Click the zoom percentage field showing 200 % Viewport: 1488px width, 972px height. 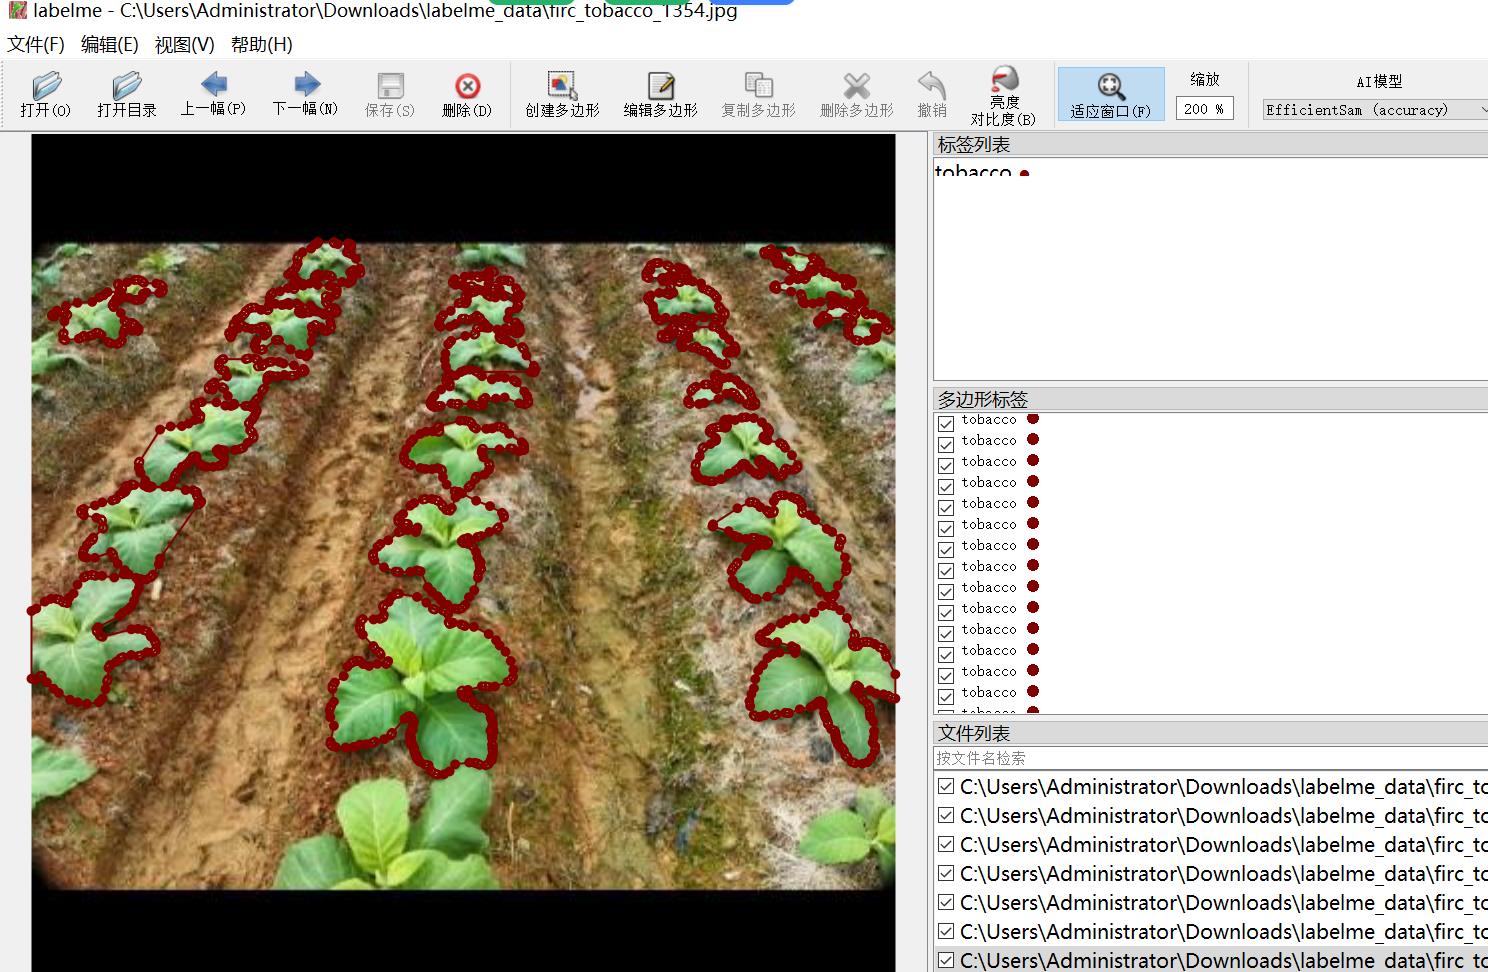pyautogui.click(x=1204, y=109)
